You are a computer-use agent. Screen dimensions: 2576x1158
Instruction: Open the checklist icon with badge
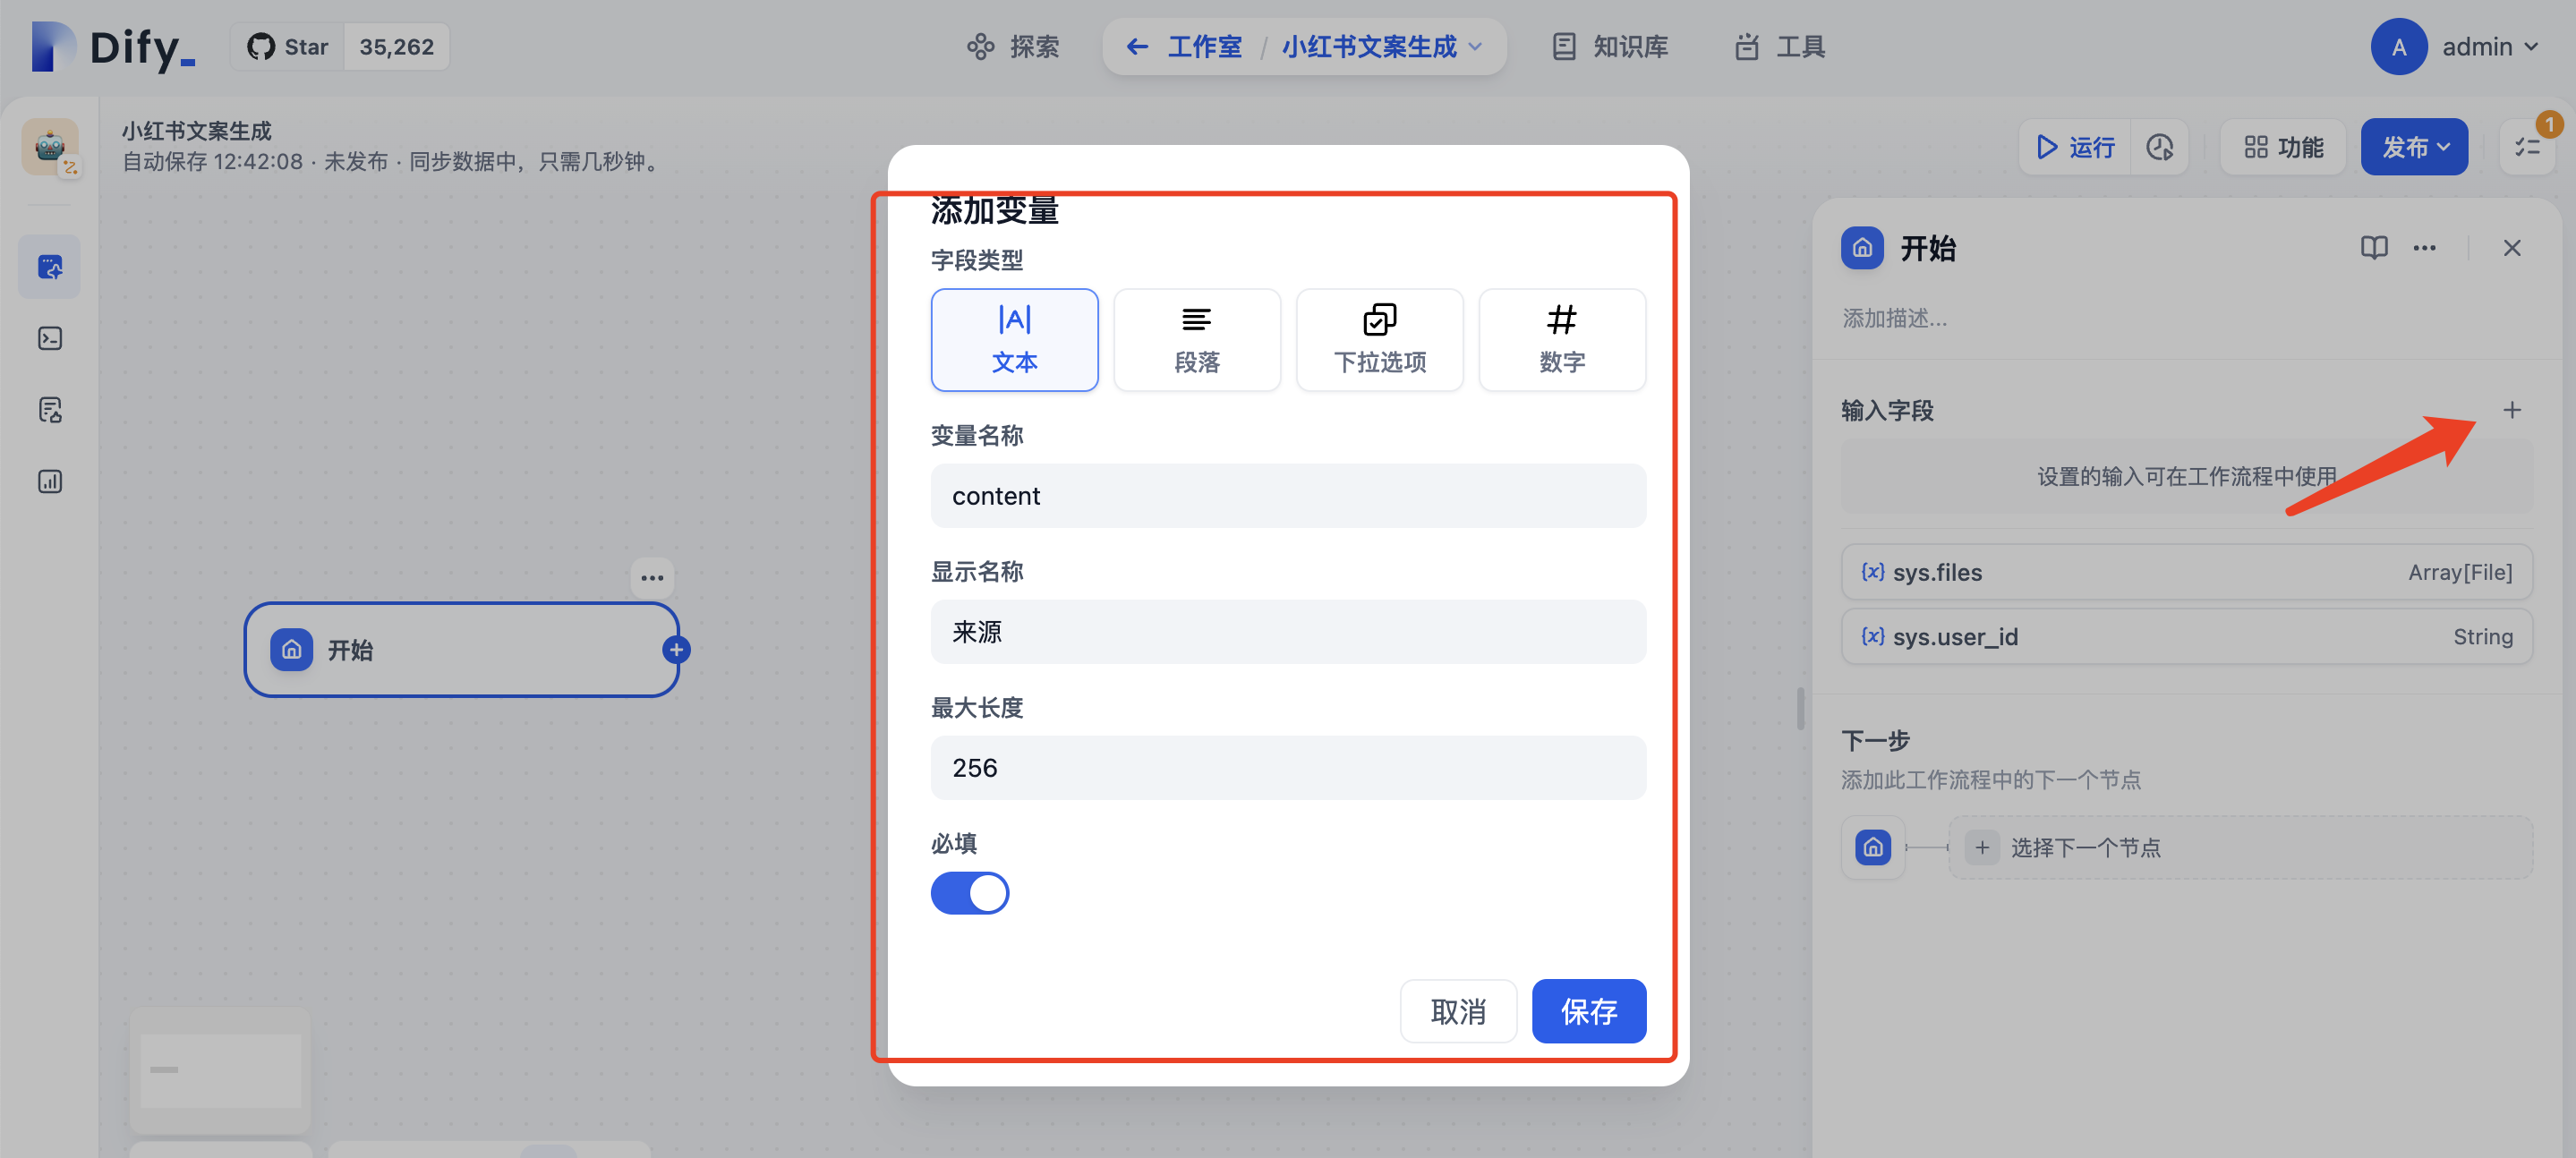pos(2527,148)
